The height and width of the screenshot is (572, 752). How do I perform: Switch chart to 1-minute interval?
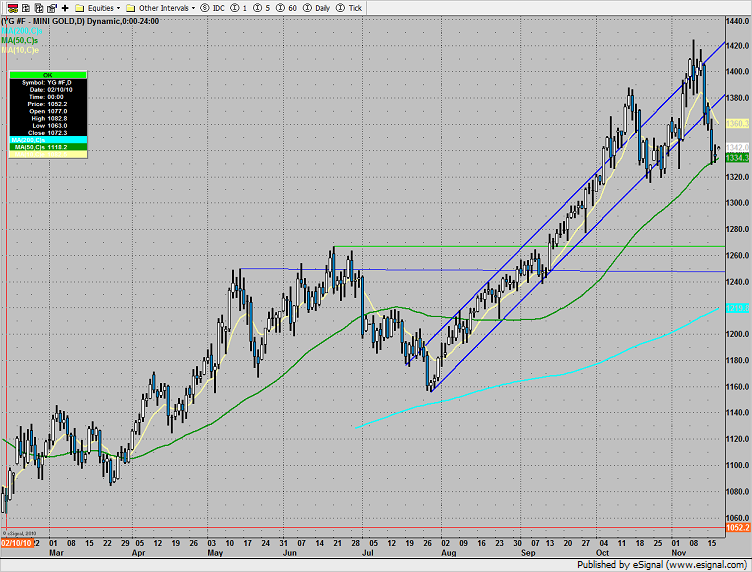[x=239, y=8]
